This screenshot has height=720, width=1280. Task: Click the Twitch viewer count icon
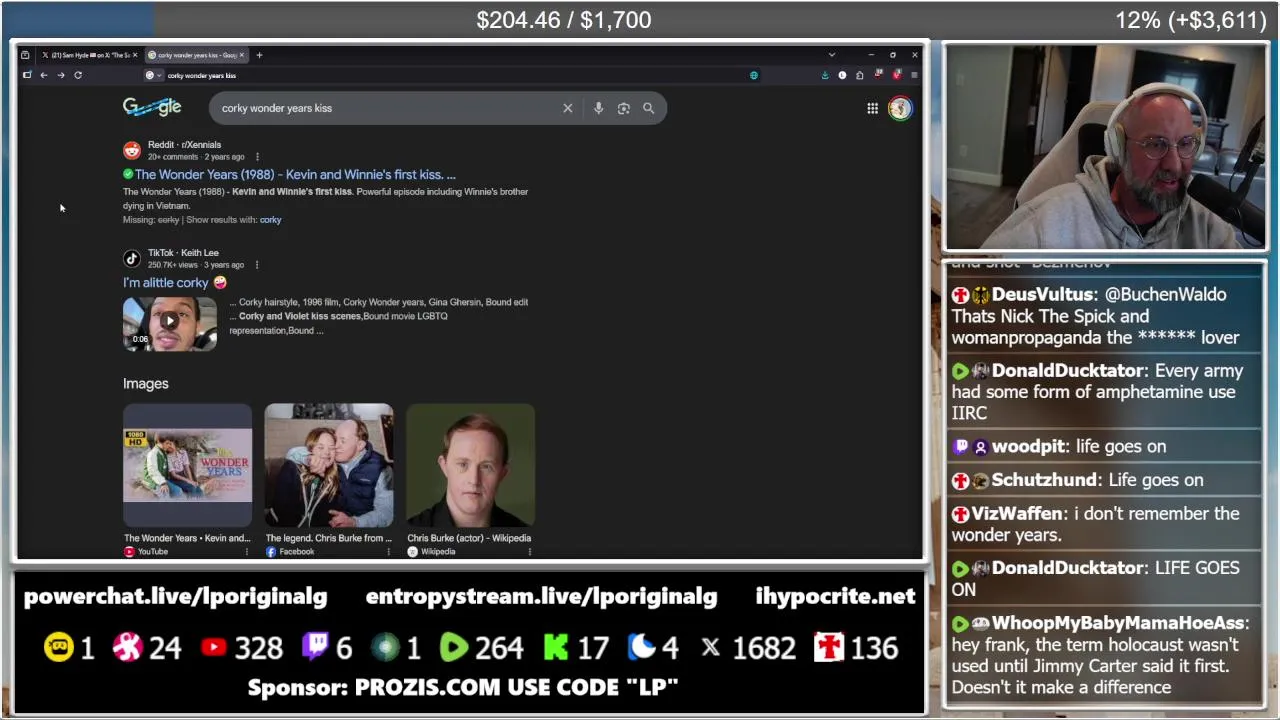[314, 647]
